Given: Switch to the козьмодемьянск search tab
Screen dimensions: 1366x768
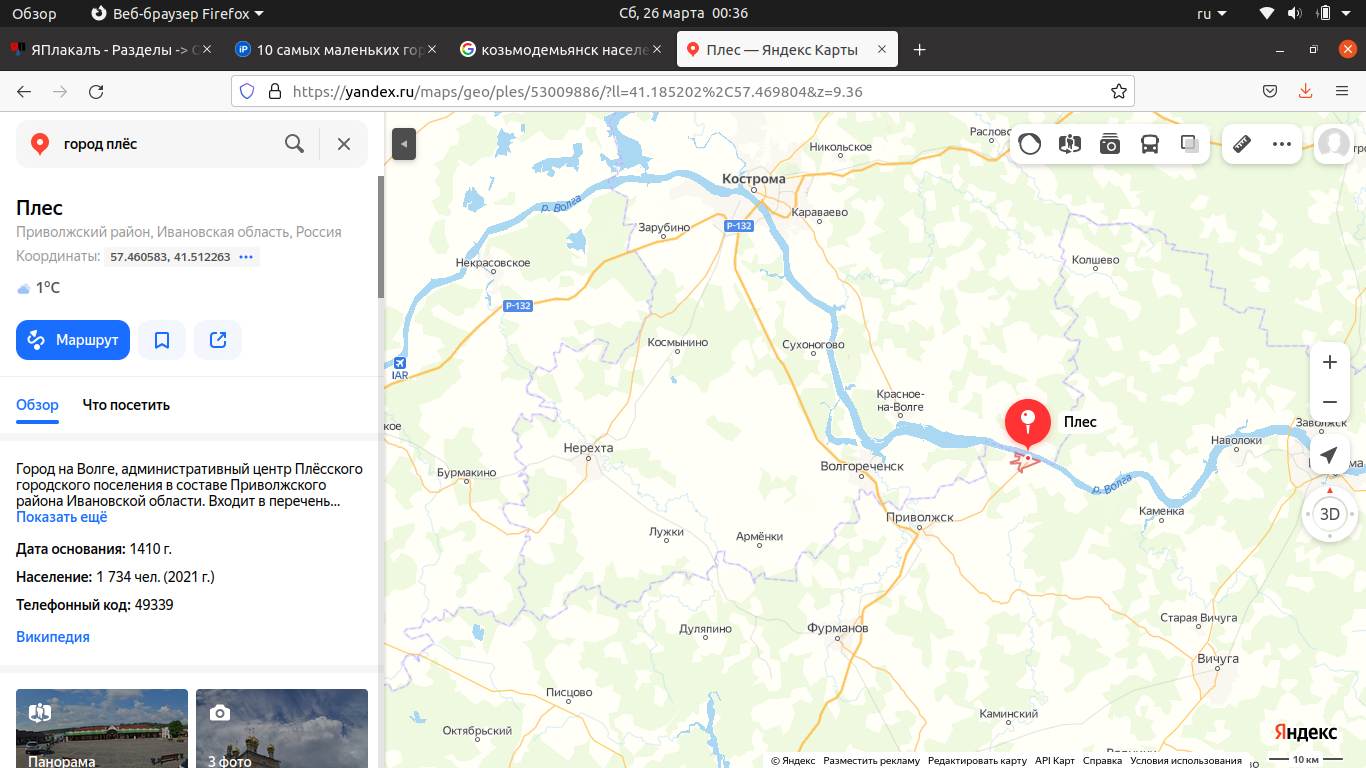Looking at the screenshot, I should pyautogui.click(x=562, y=50).
